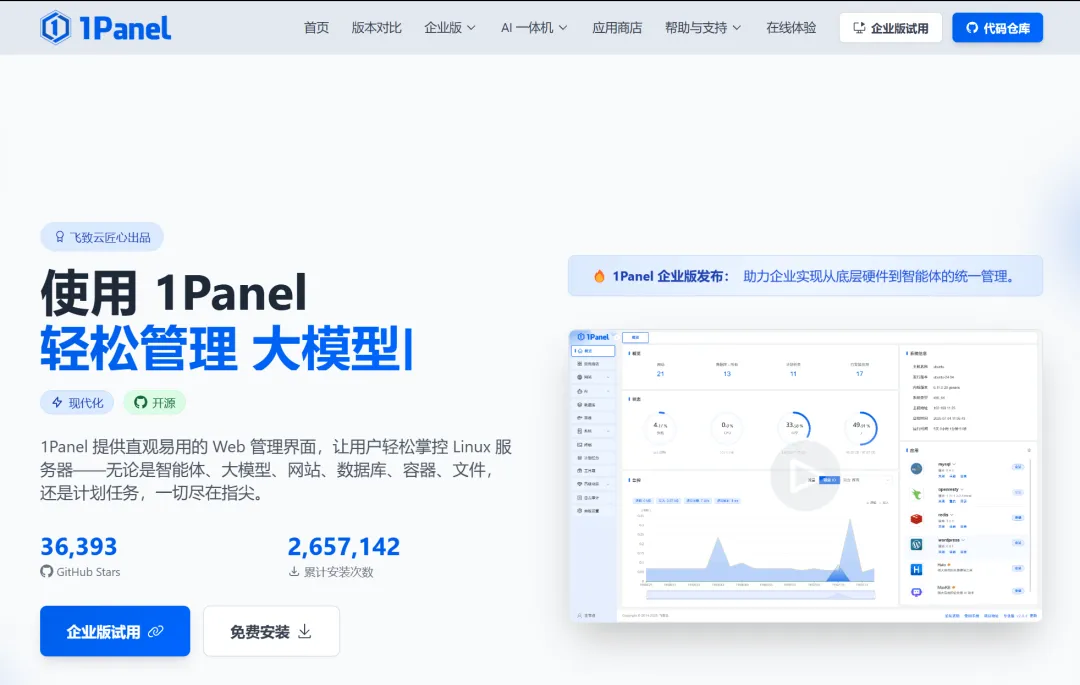Click the blue 企业版试用 hero button
Image resolution: width=1080 pixels, height=685 pixels.
[115, 631]
